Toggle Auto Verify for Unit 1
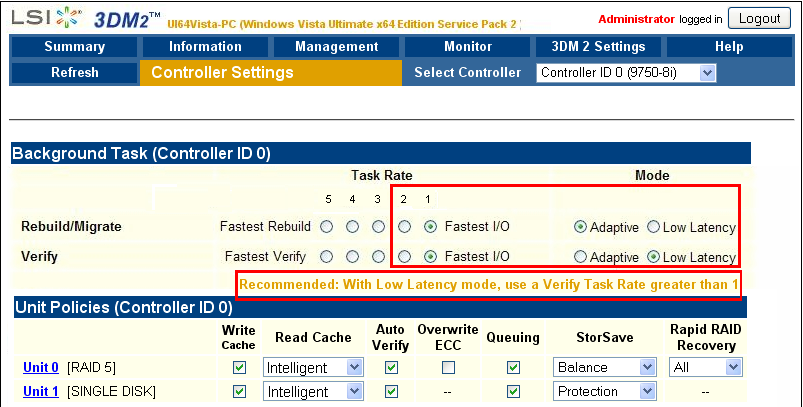803x407 pixels. coord(391,392)
